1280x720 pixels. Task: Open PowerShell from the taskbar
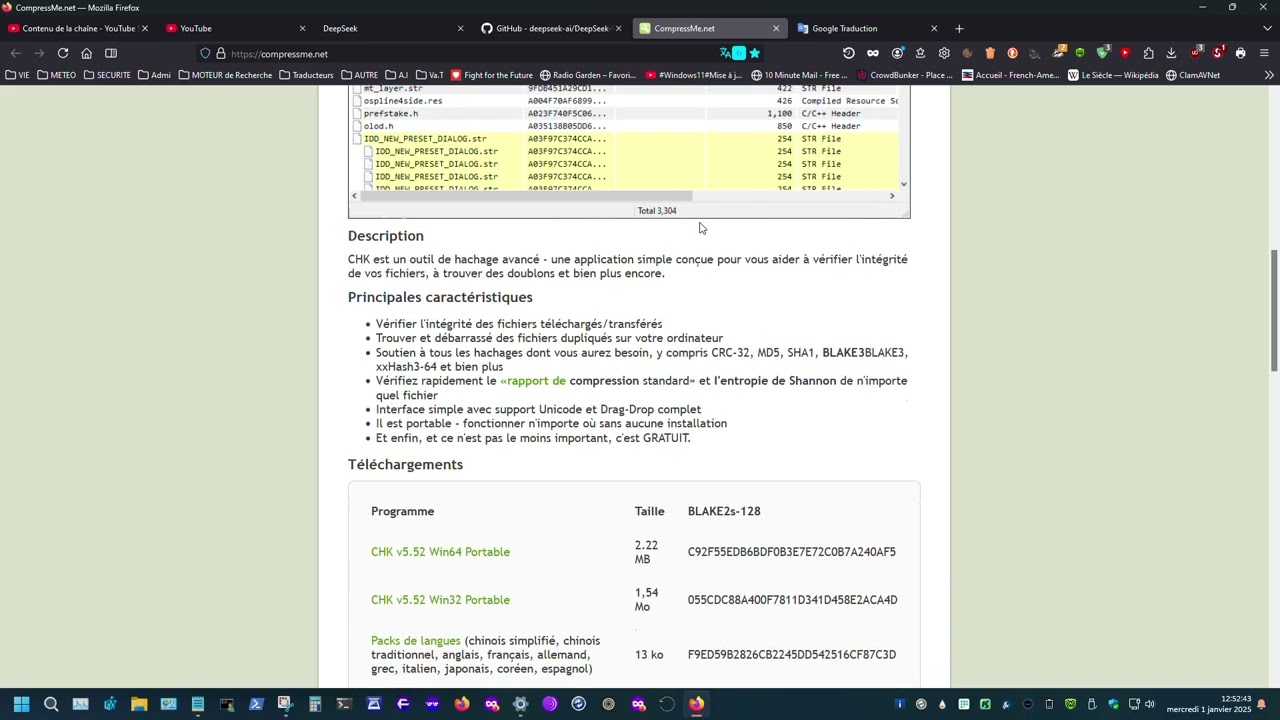[x=256, y=704]
